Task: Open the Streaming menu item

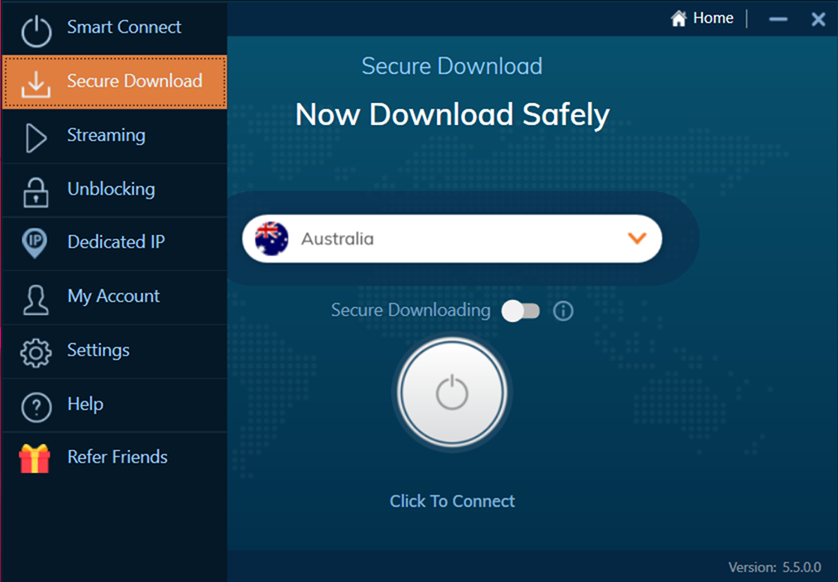Action: click(x=106, y=135)
